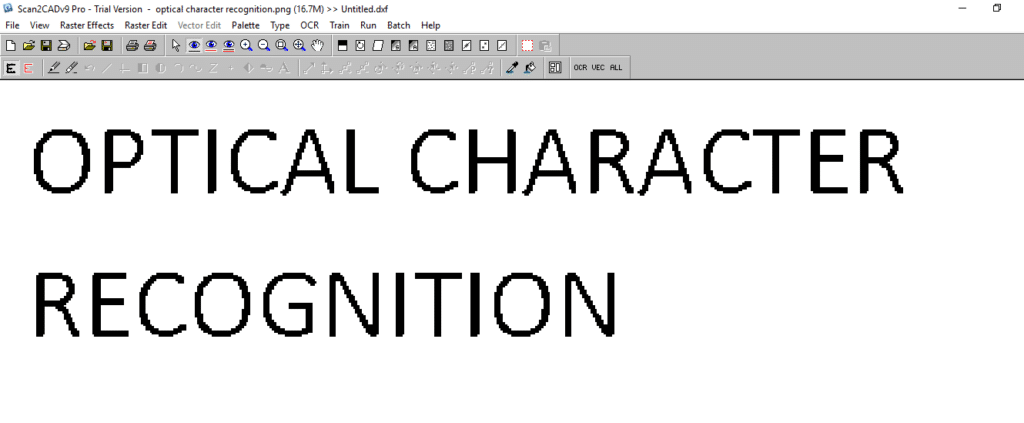
Task: Click the dense dotted raster effect icon
Action: pos(449,46)
